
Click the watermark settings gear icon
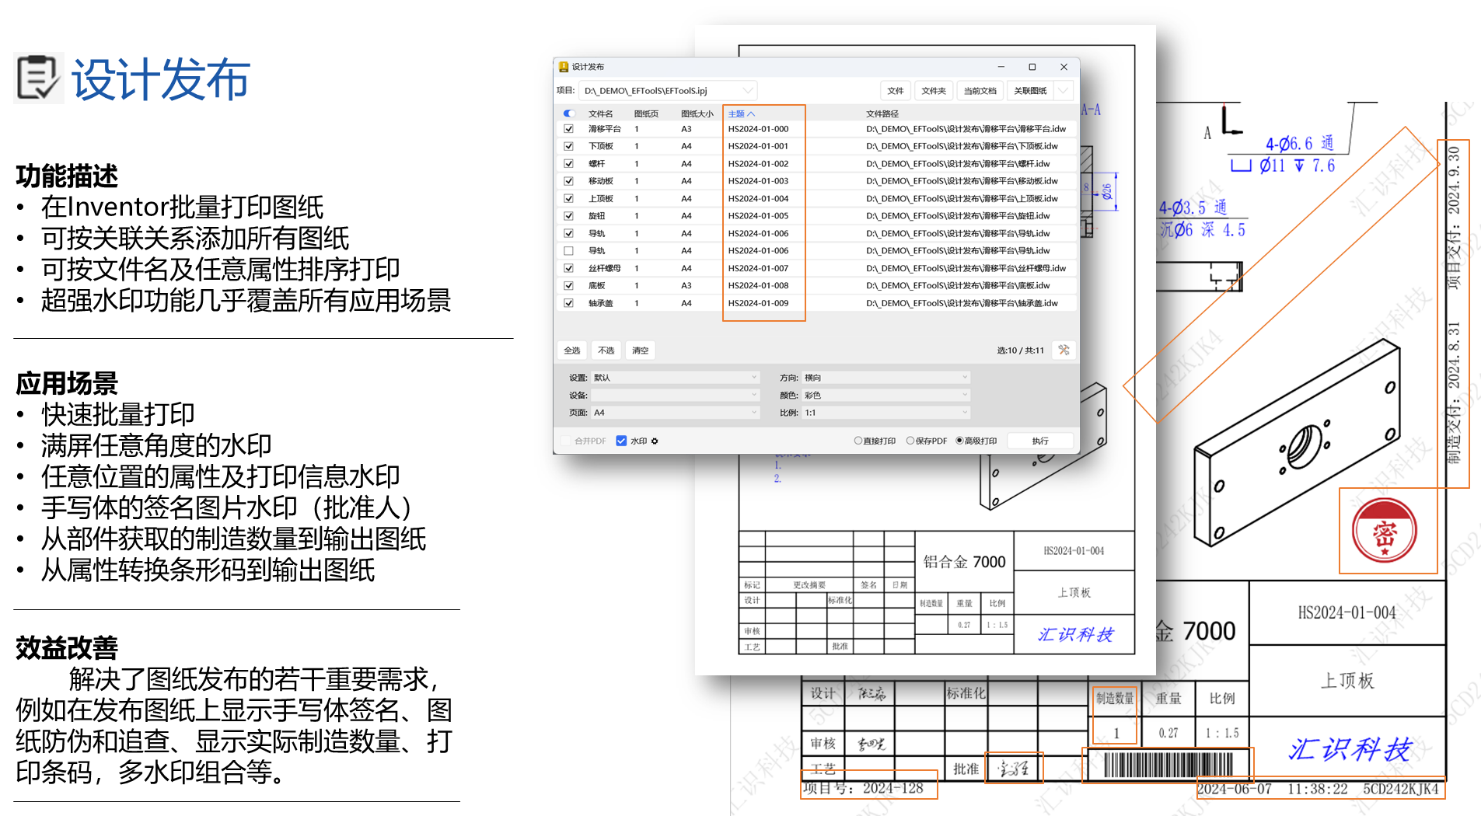(x=655, y=441)
